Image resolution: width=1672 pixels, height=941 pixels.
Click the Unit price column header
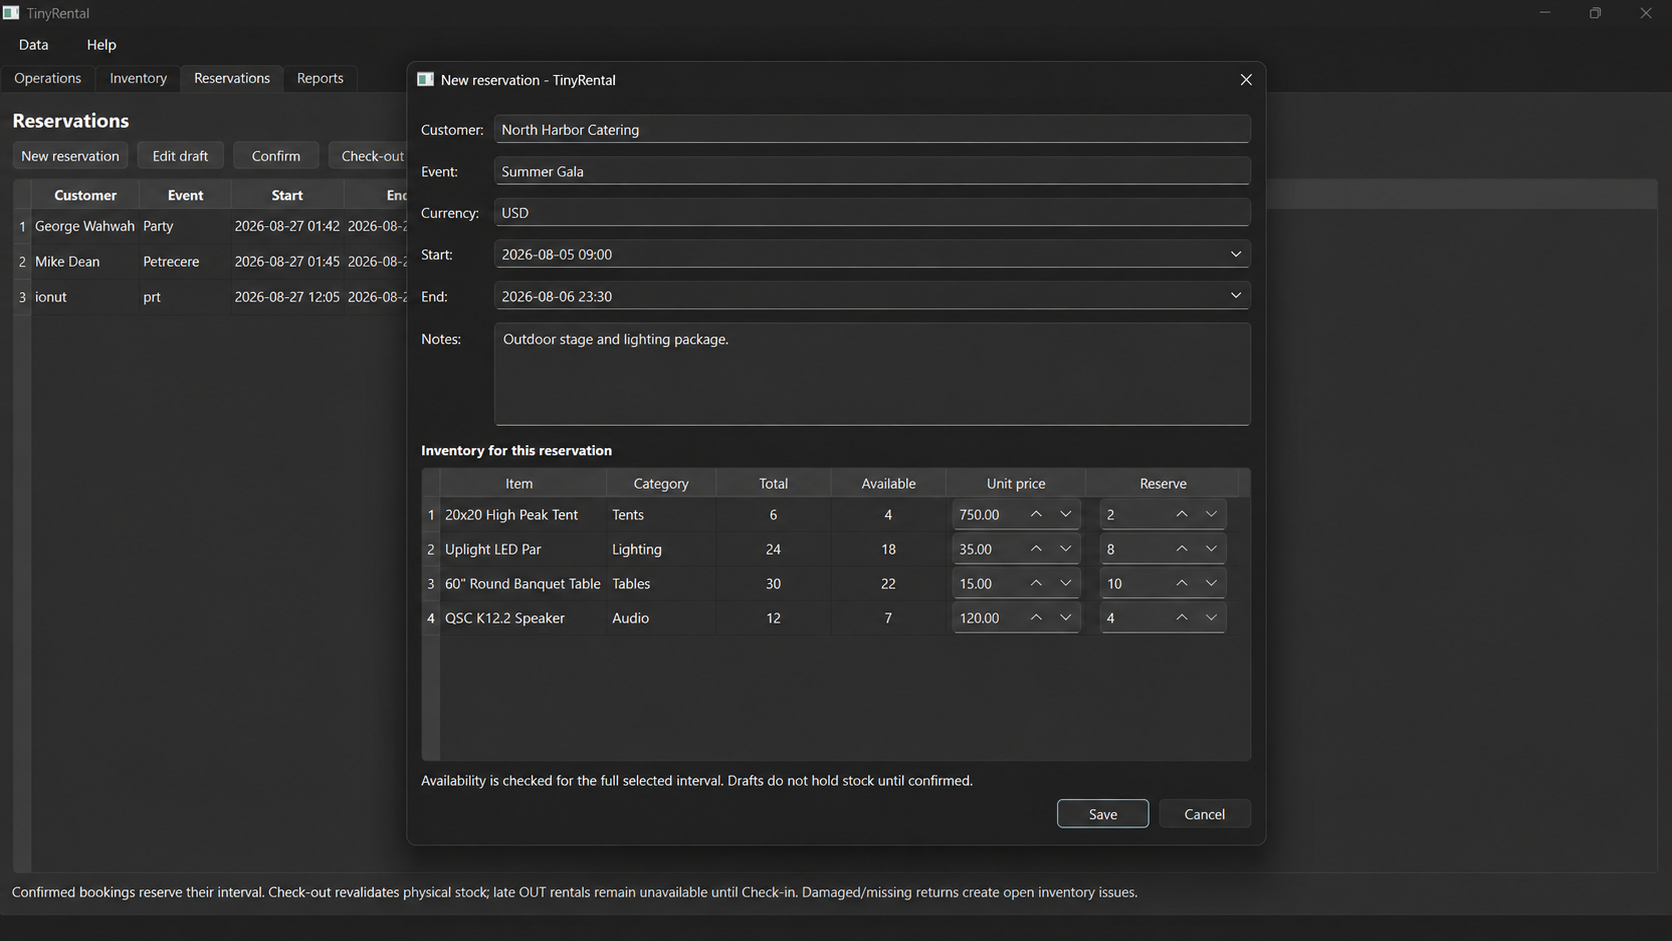coord(1016,483)
